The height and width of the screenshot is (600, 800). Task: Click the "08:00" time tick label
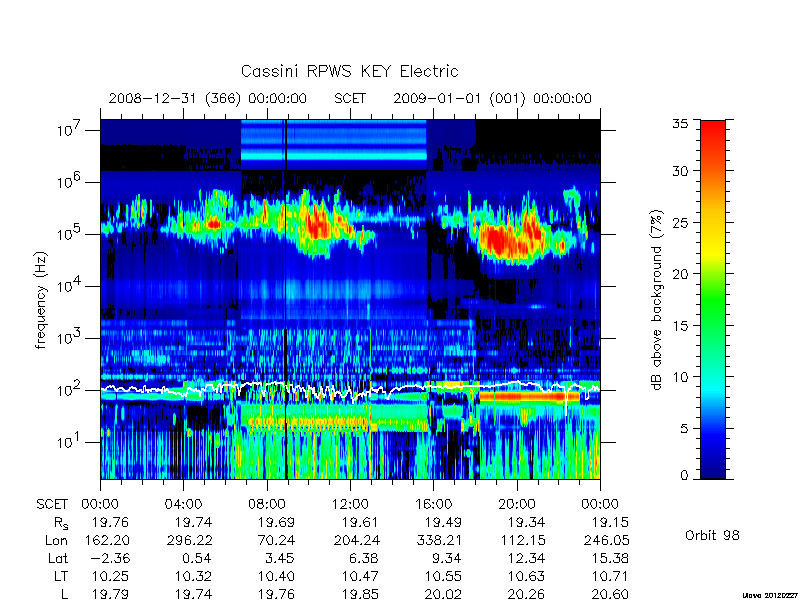pos(267,505)
